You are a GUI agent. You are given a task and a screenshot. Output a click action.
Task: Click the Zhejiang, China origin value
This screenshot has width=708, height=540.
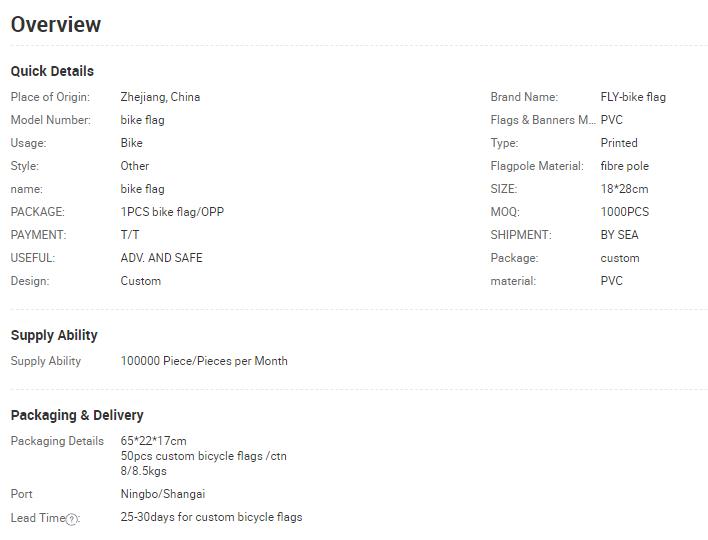pos(160,97)
